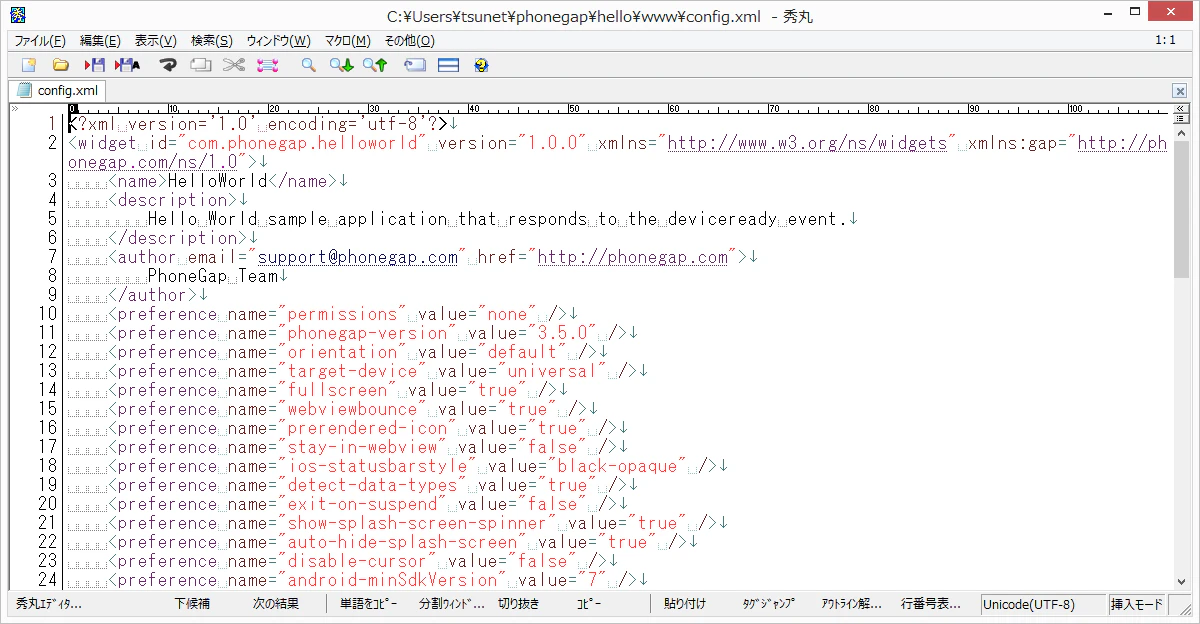The image size is (1200, 624).
Task: Toggle the 挿入モード insert mode indicator
Action: tap(1137, 604)
